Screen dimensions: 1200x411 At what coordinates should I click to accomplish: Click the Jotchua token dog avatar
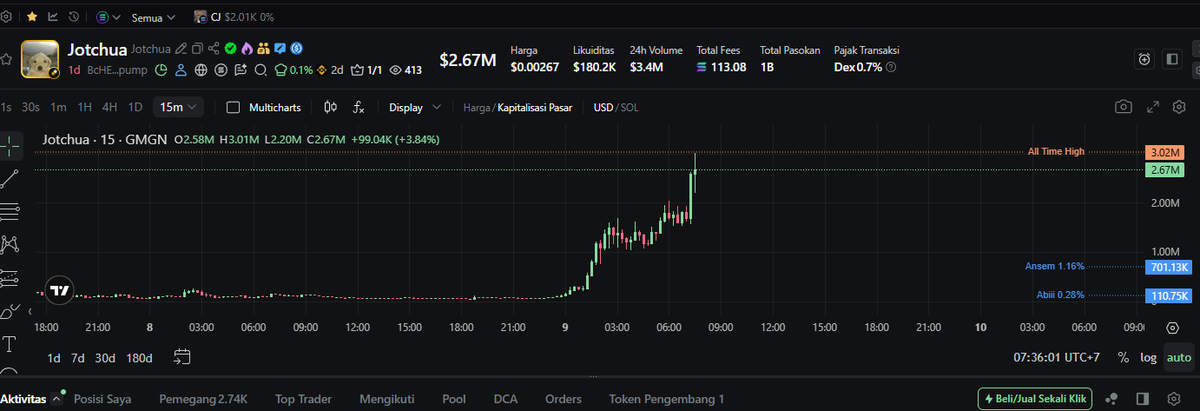point(40,59)
